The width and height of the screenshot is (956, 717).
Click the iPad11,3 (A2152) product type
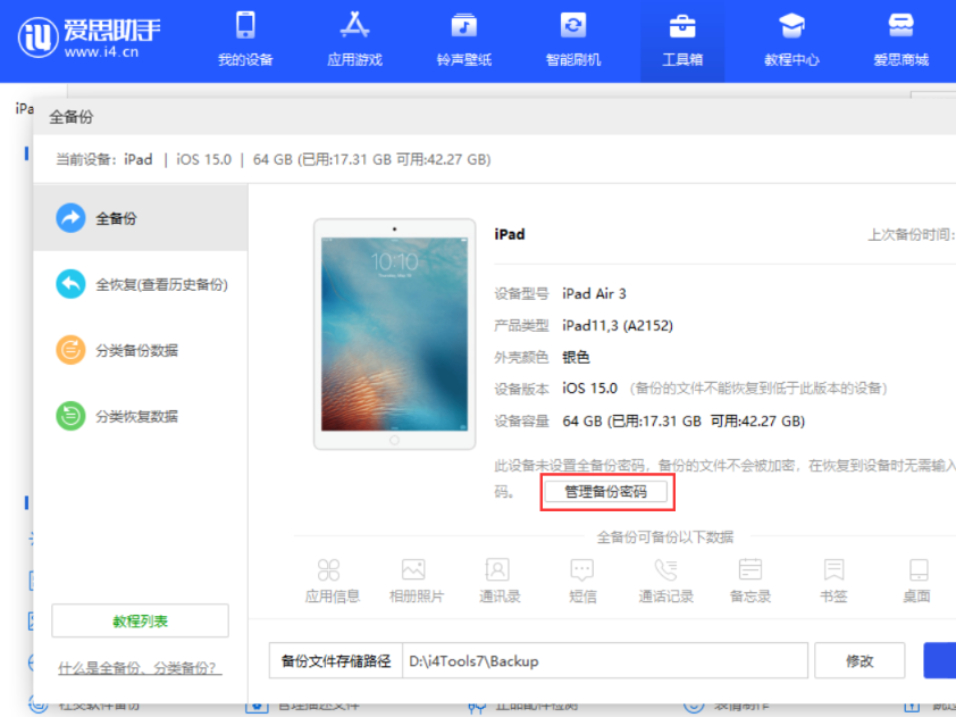tap(617, 326)
